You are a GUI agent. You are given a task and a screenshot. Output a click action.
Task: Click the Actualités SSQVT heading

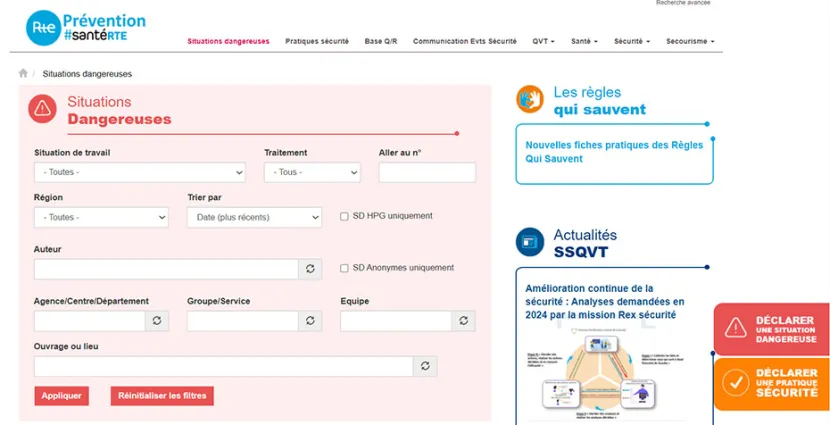coord(585,243)
